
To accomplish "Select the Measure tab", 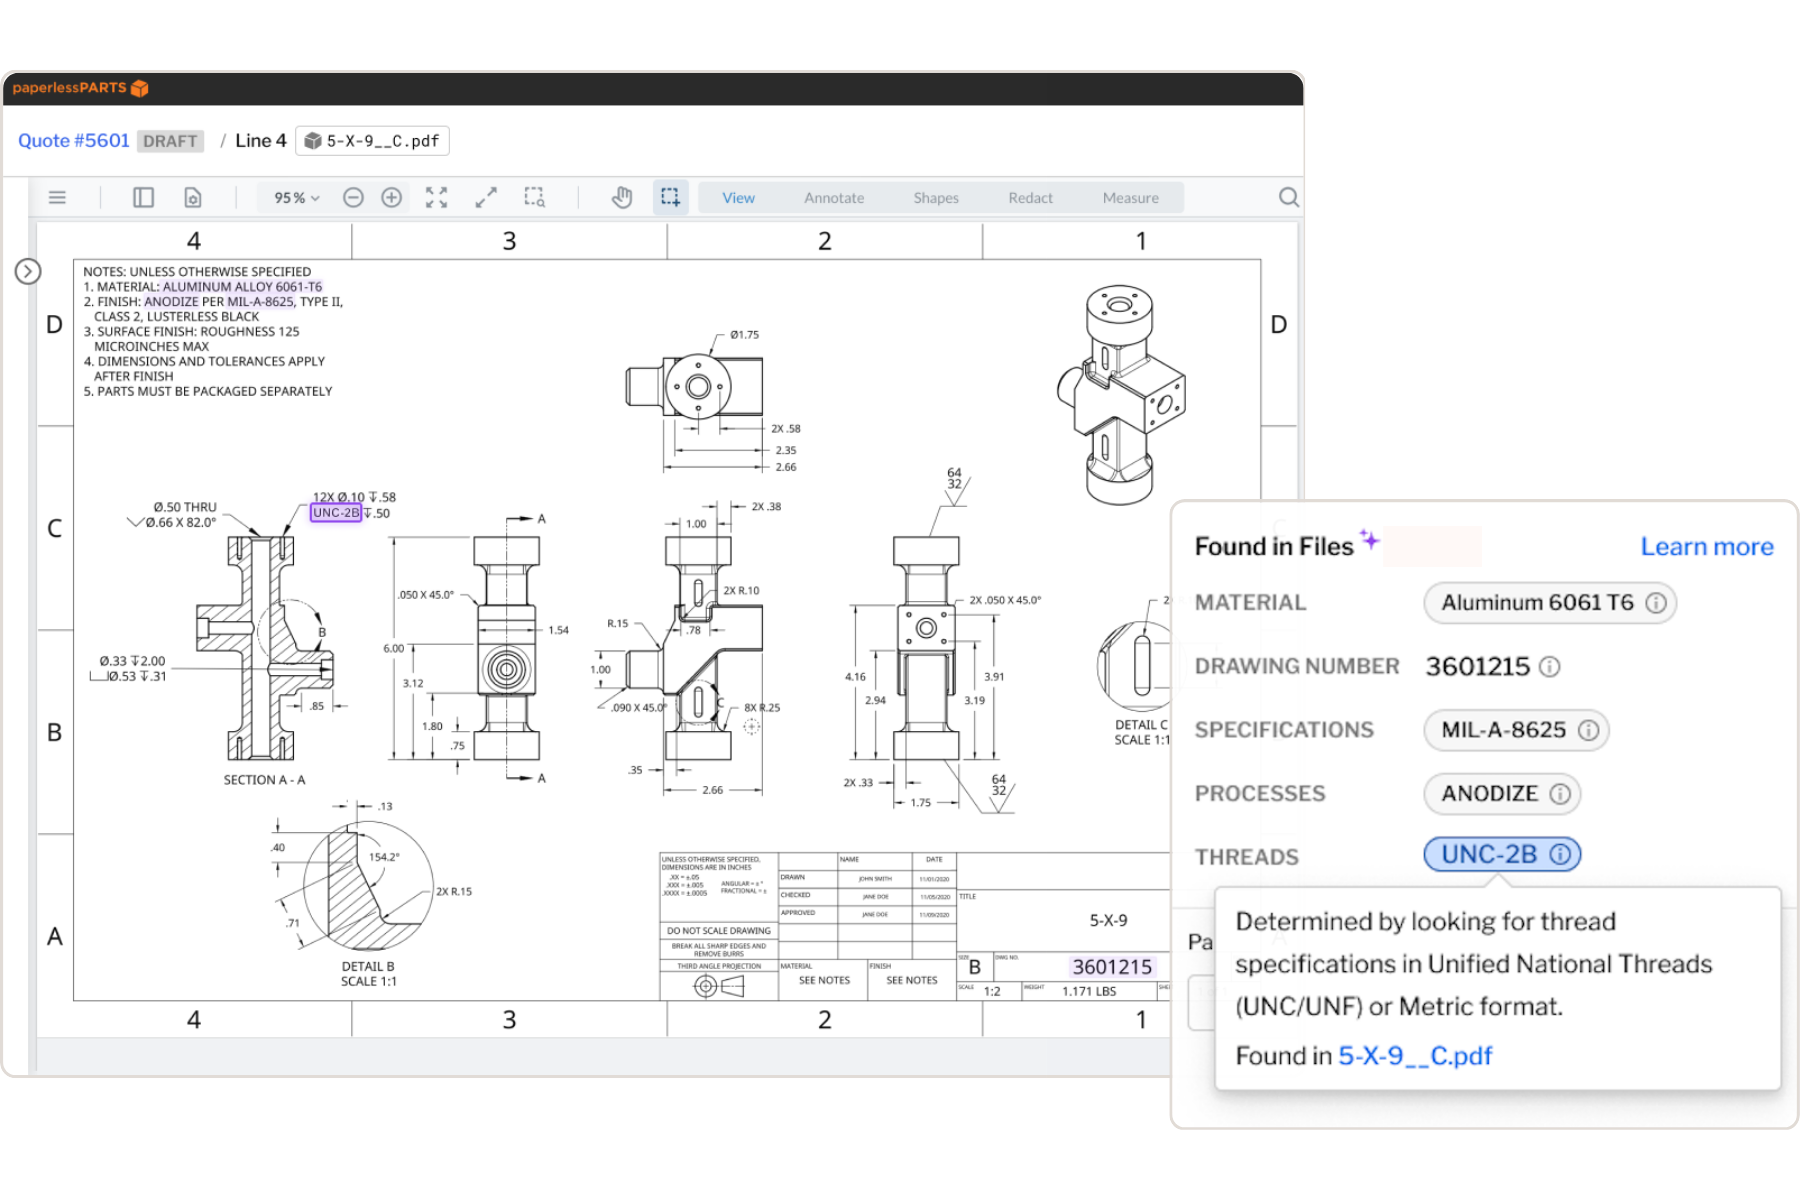I will click(1131, 198).
